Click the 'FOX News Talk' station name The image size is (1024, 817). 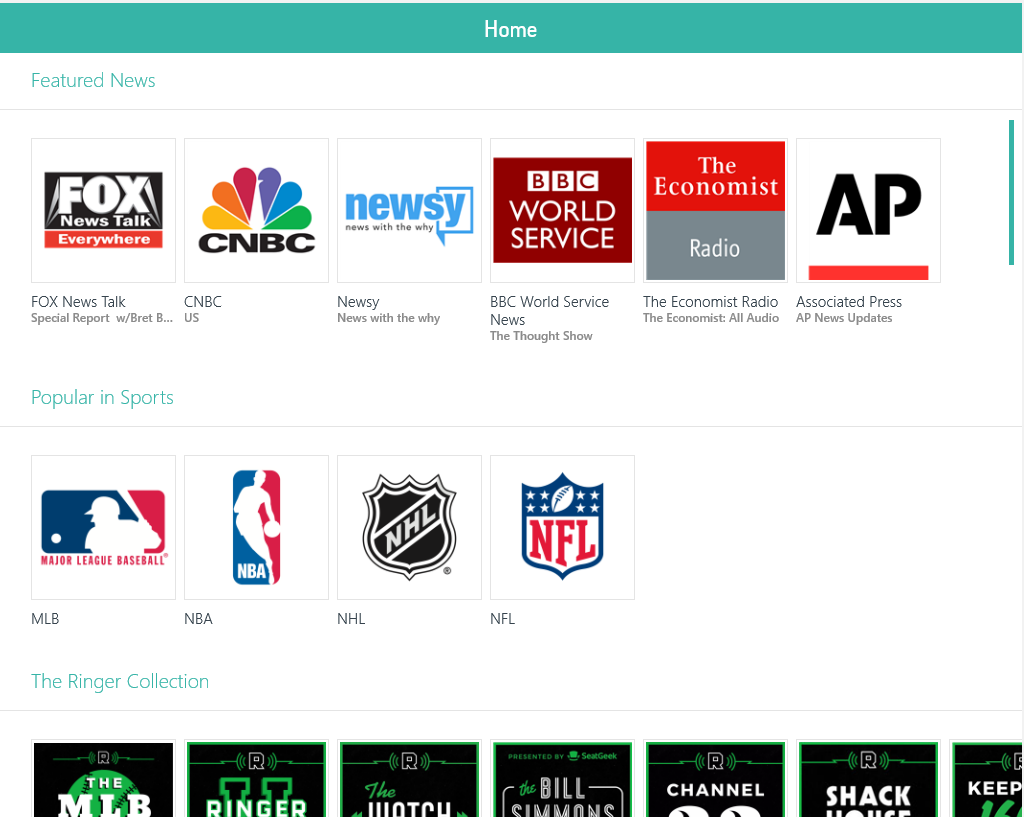pyautogui.click(x=78, y=302)
